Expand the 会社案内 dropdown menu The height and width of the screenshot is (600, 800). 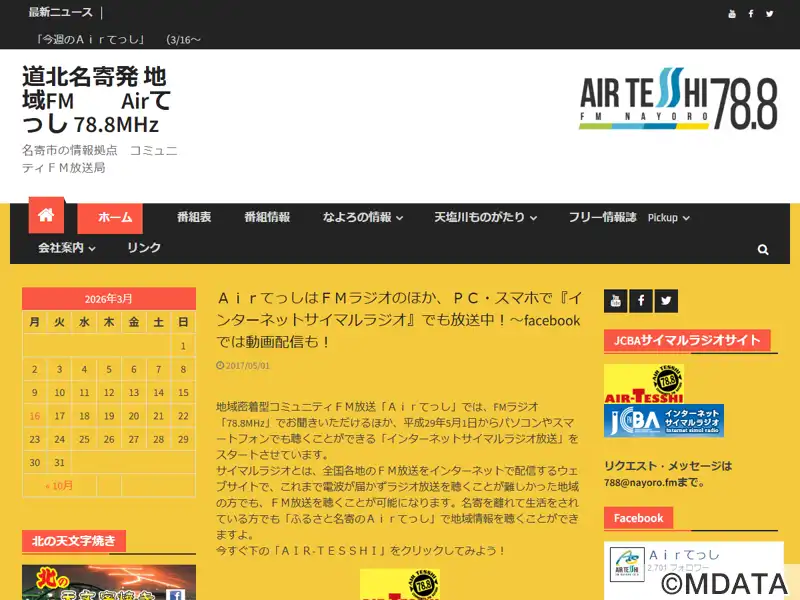[67, 248]
